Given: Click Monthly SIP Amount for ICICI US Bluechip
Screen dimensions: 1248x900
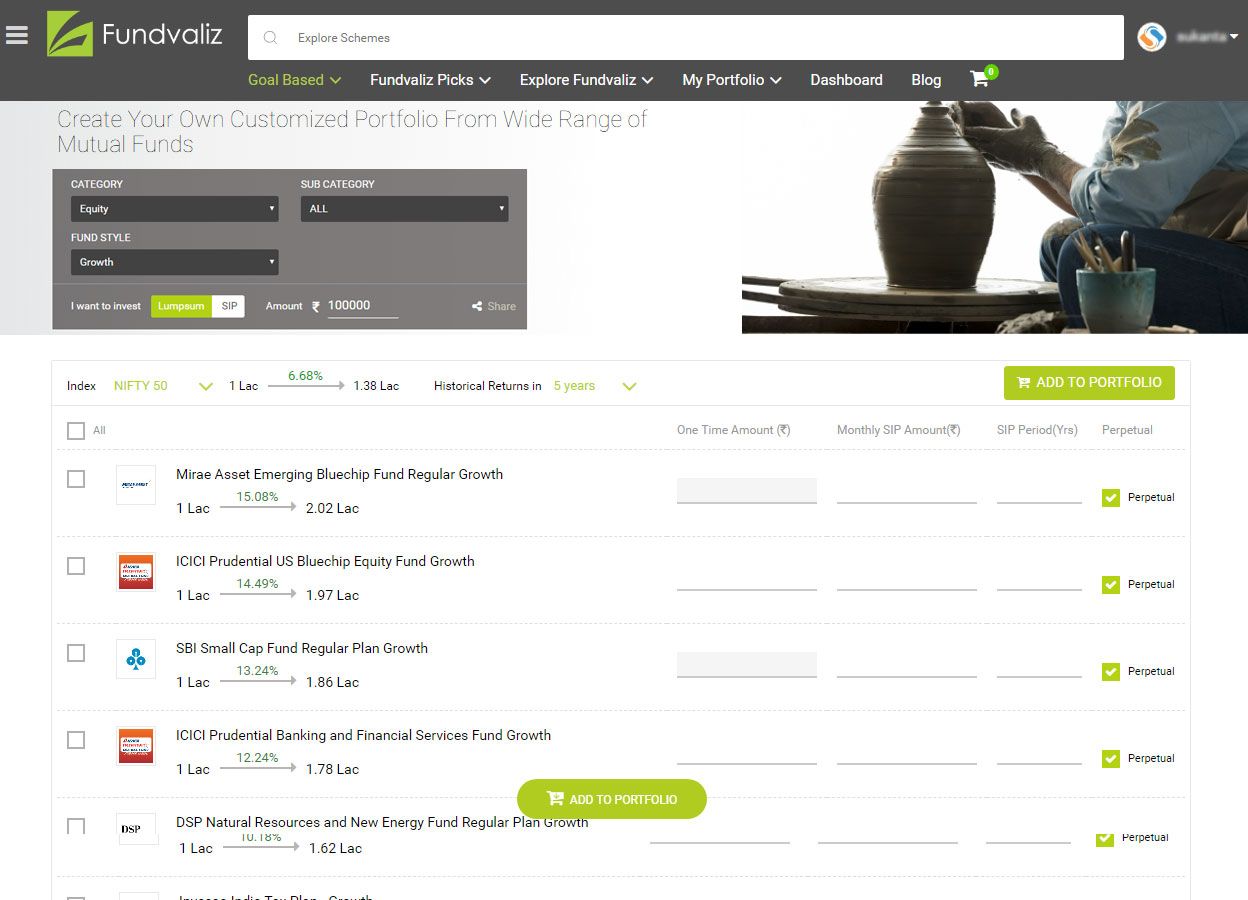Looking at the screenshot, I should click(907, 578).
